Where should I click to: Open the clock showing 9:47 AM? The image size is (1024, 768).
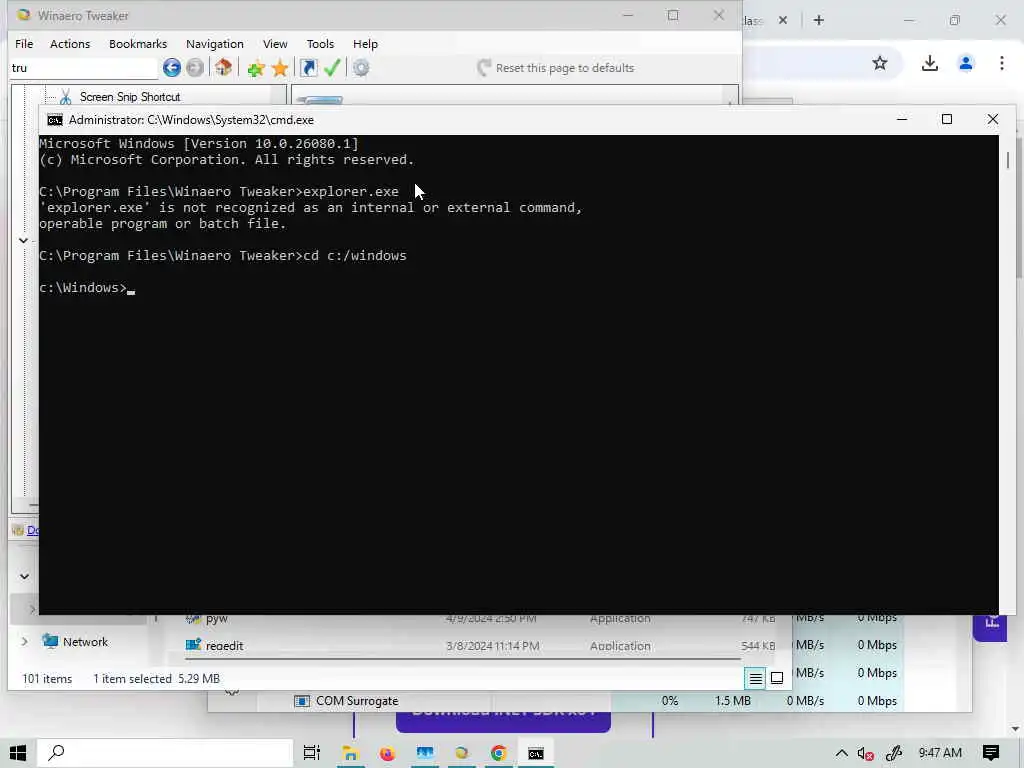(940, 753)
